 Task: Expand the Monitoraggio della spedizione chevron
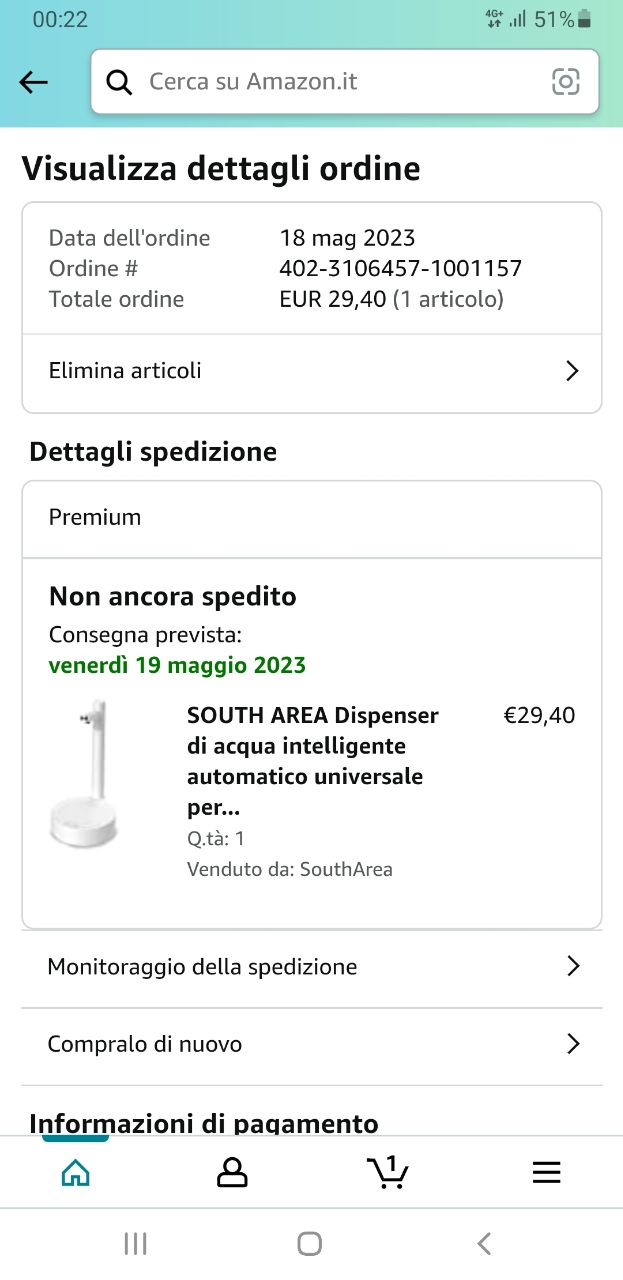572,966
